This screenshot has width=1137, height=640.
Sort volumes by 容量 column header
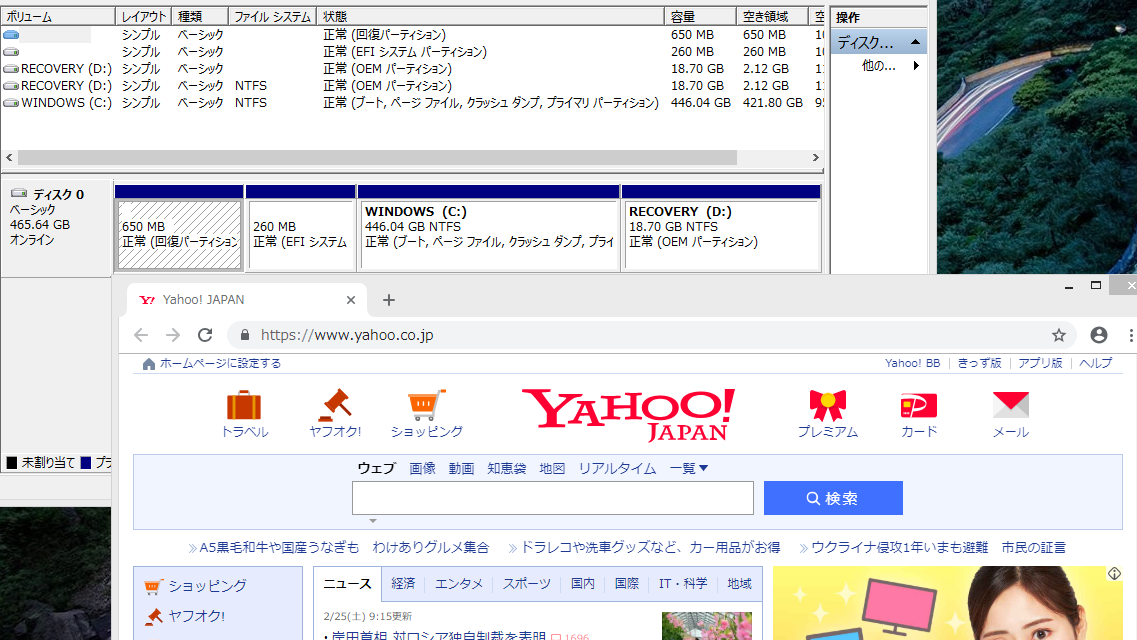(700, 16)
